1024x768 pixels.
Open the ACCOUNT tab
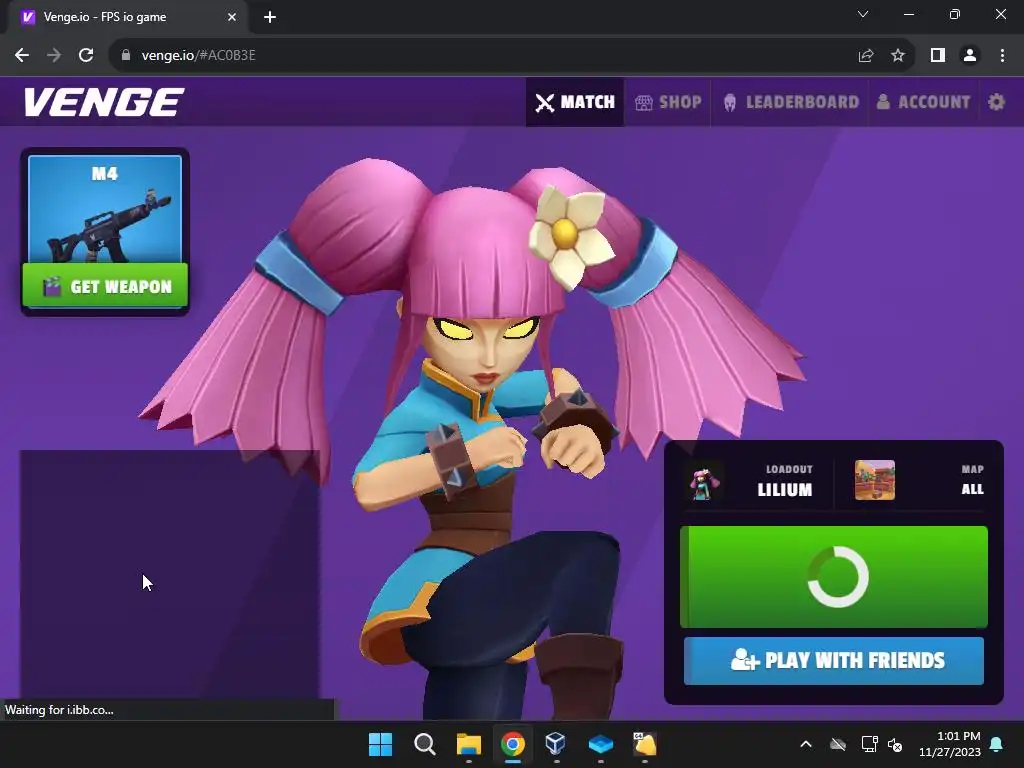[923, 102]
